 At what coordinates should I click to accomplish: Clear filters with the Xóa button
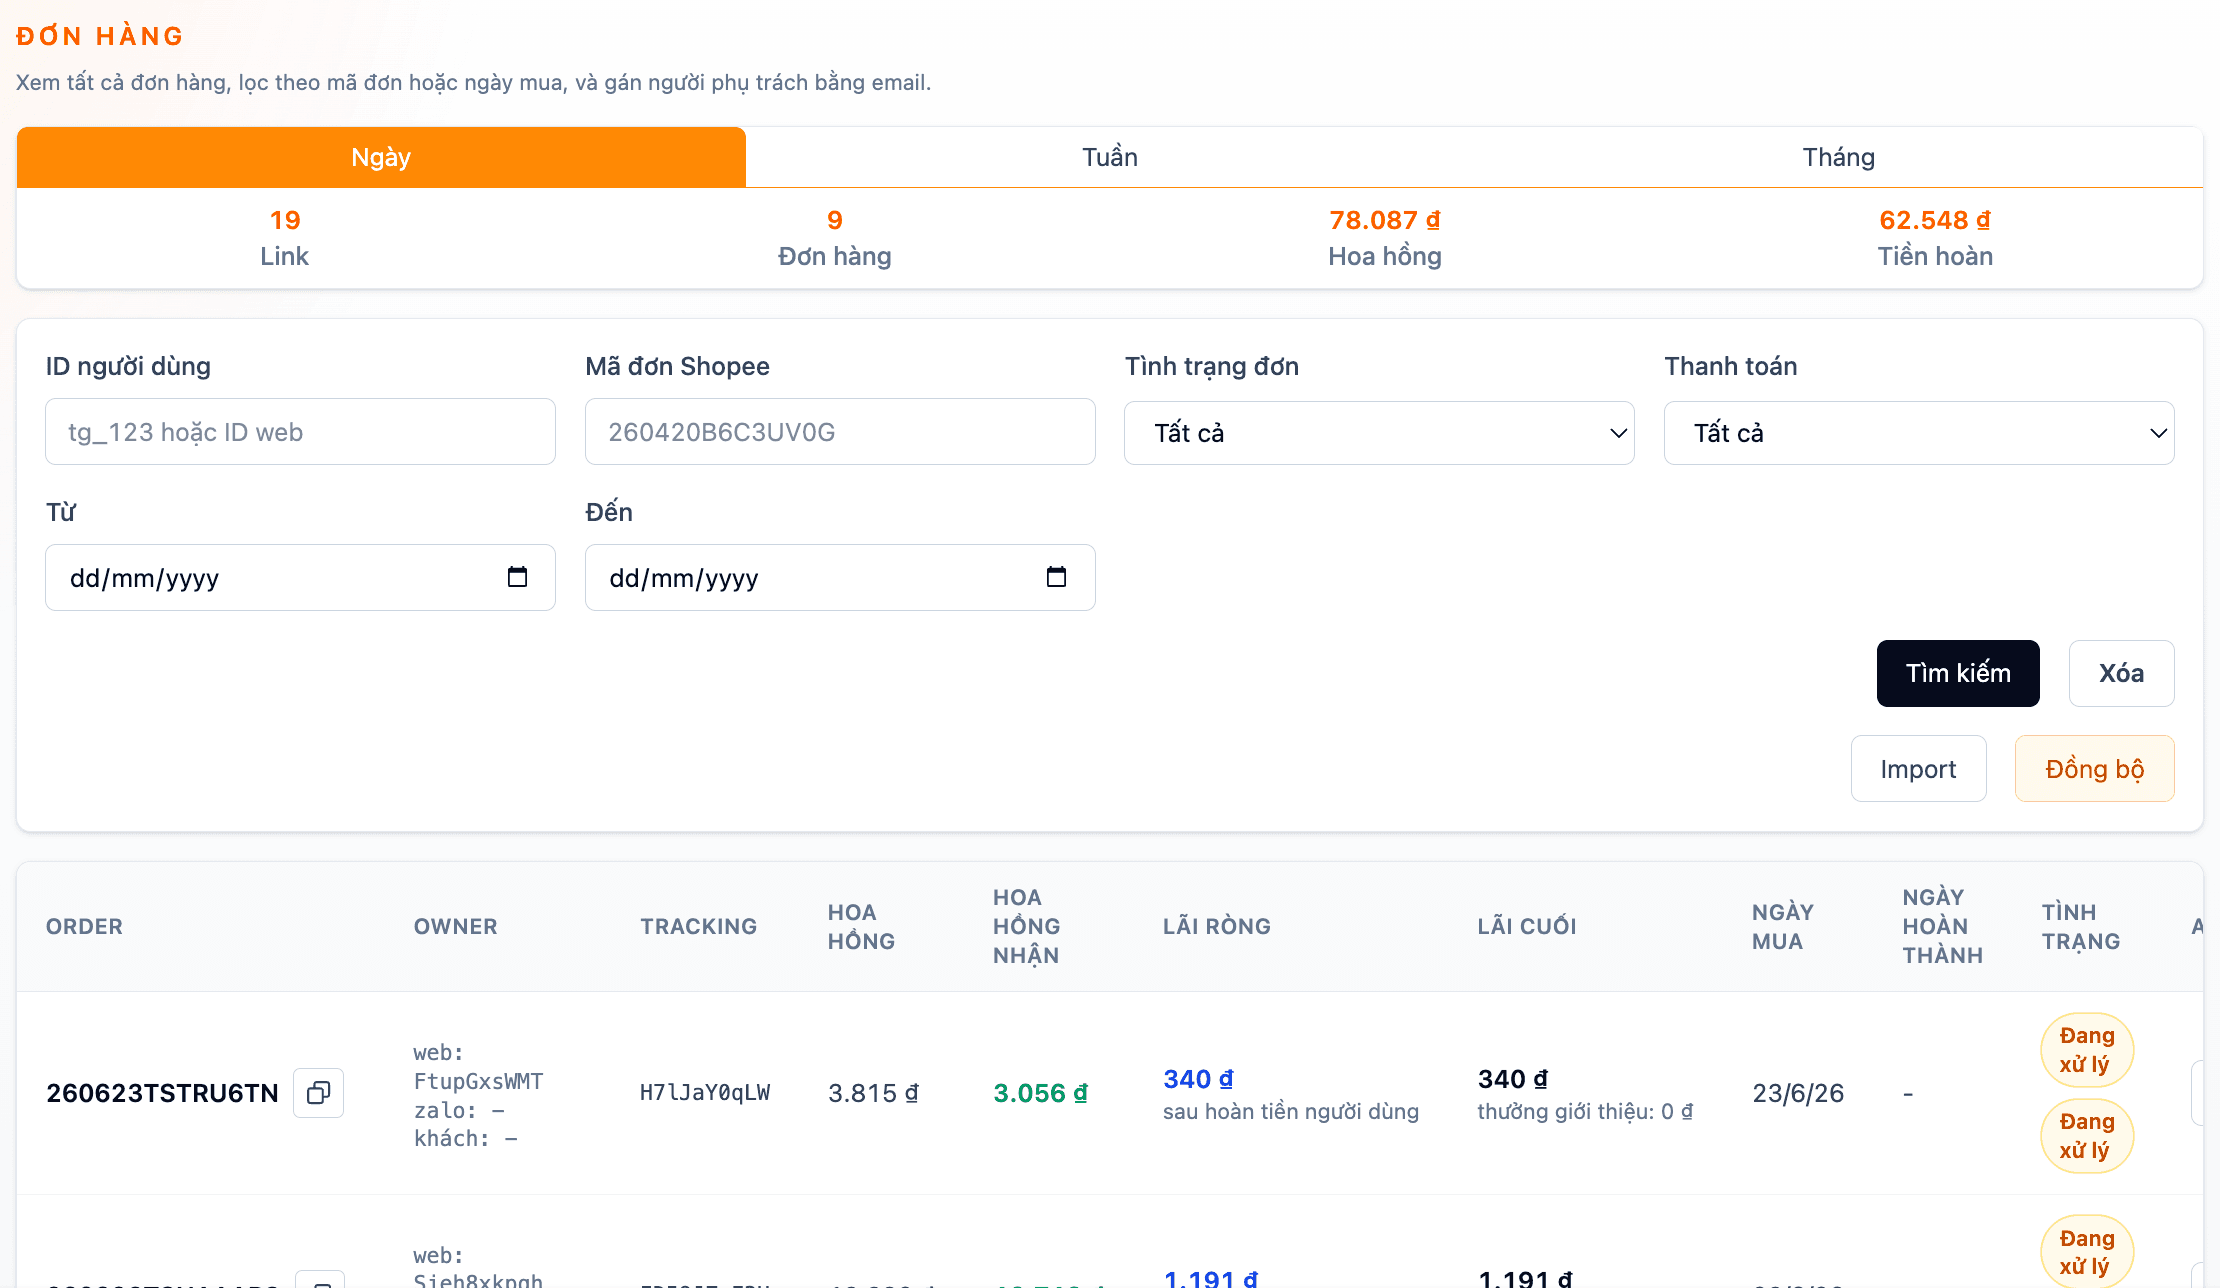pyautogui.click(x=2121, y=673)
